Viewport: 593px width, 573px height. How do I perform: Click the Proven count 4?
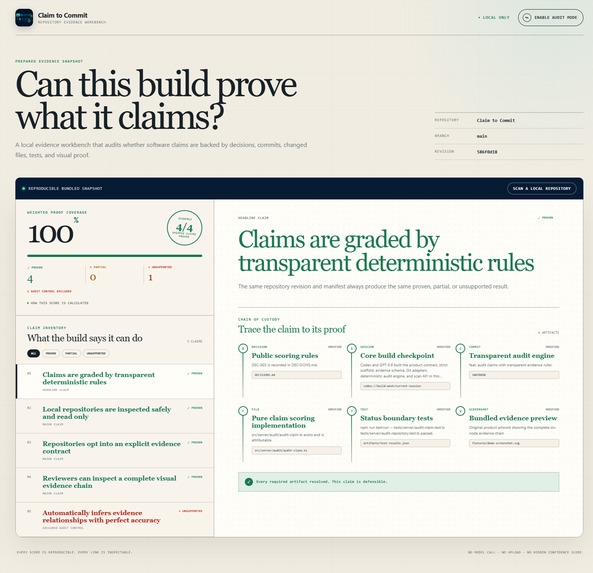pos(30,279)
